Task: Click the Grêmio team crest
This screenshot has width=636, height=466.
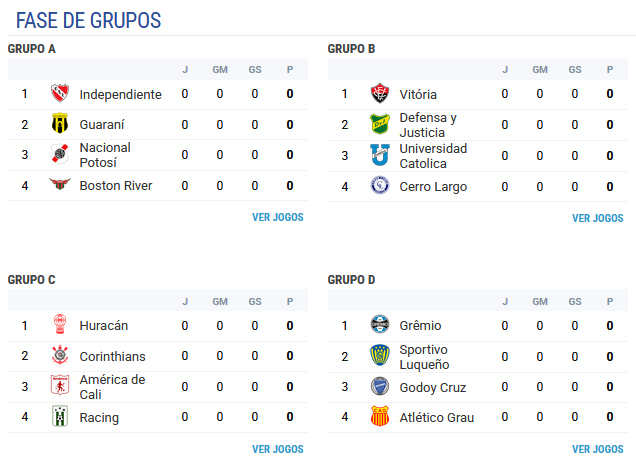Action: (380, 325)
